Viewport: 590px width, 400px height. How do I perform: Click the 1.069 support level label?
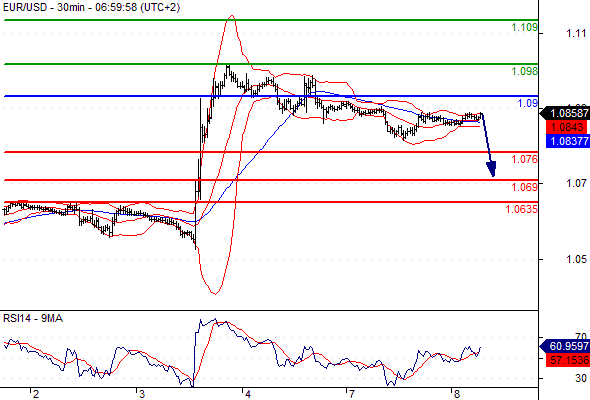(525, 187)
